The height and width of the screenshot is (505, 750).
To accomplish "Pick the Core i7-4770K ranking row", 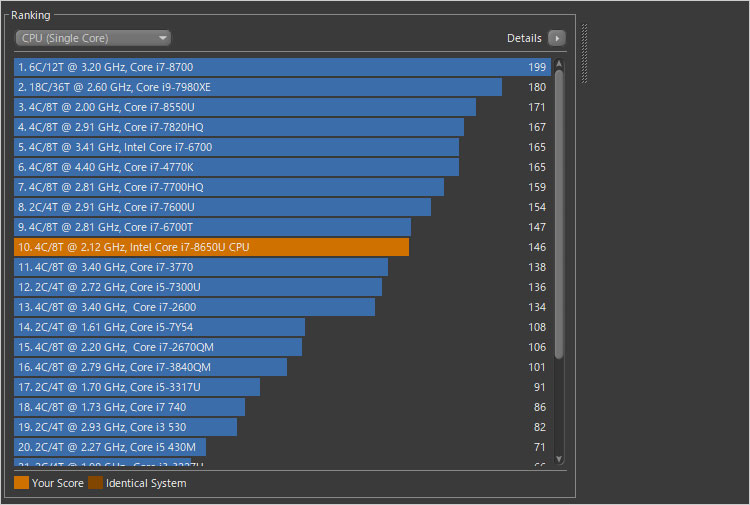I will point(236,167).
